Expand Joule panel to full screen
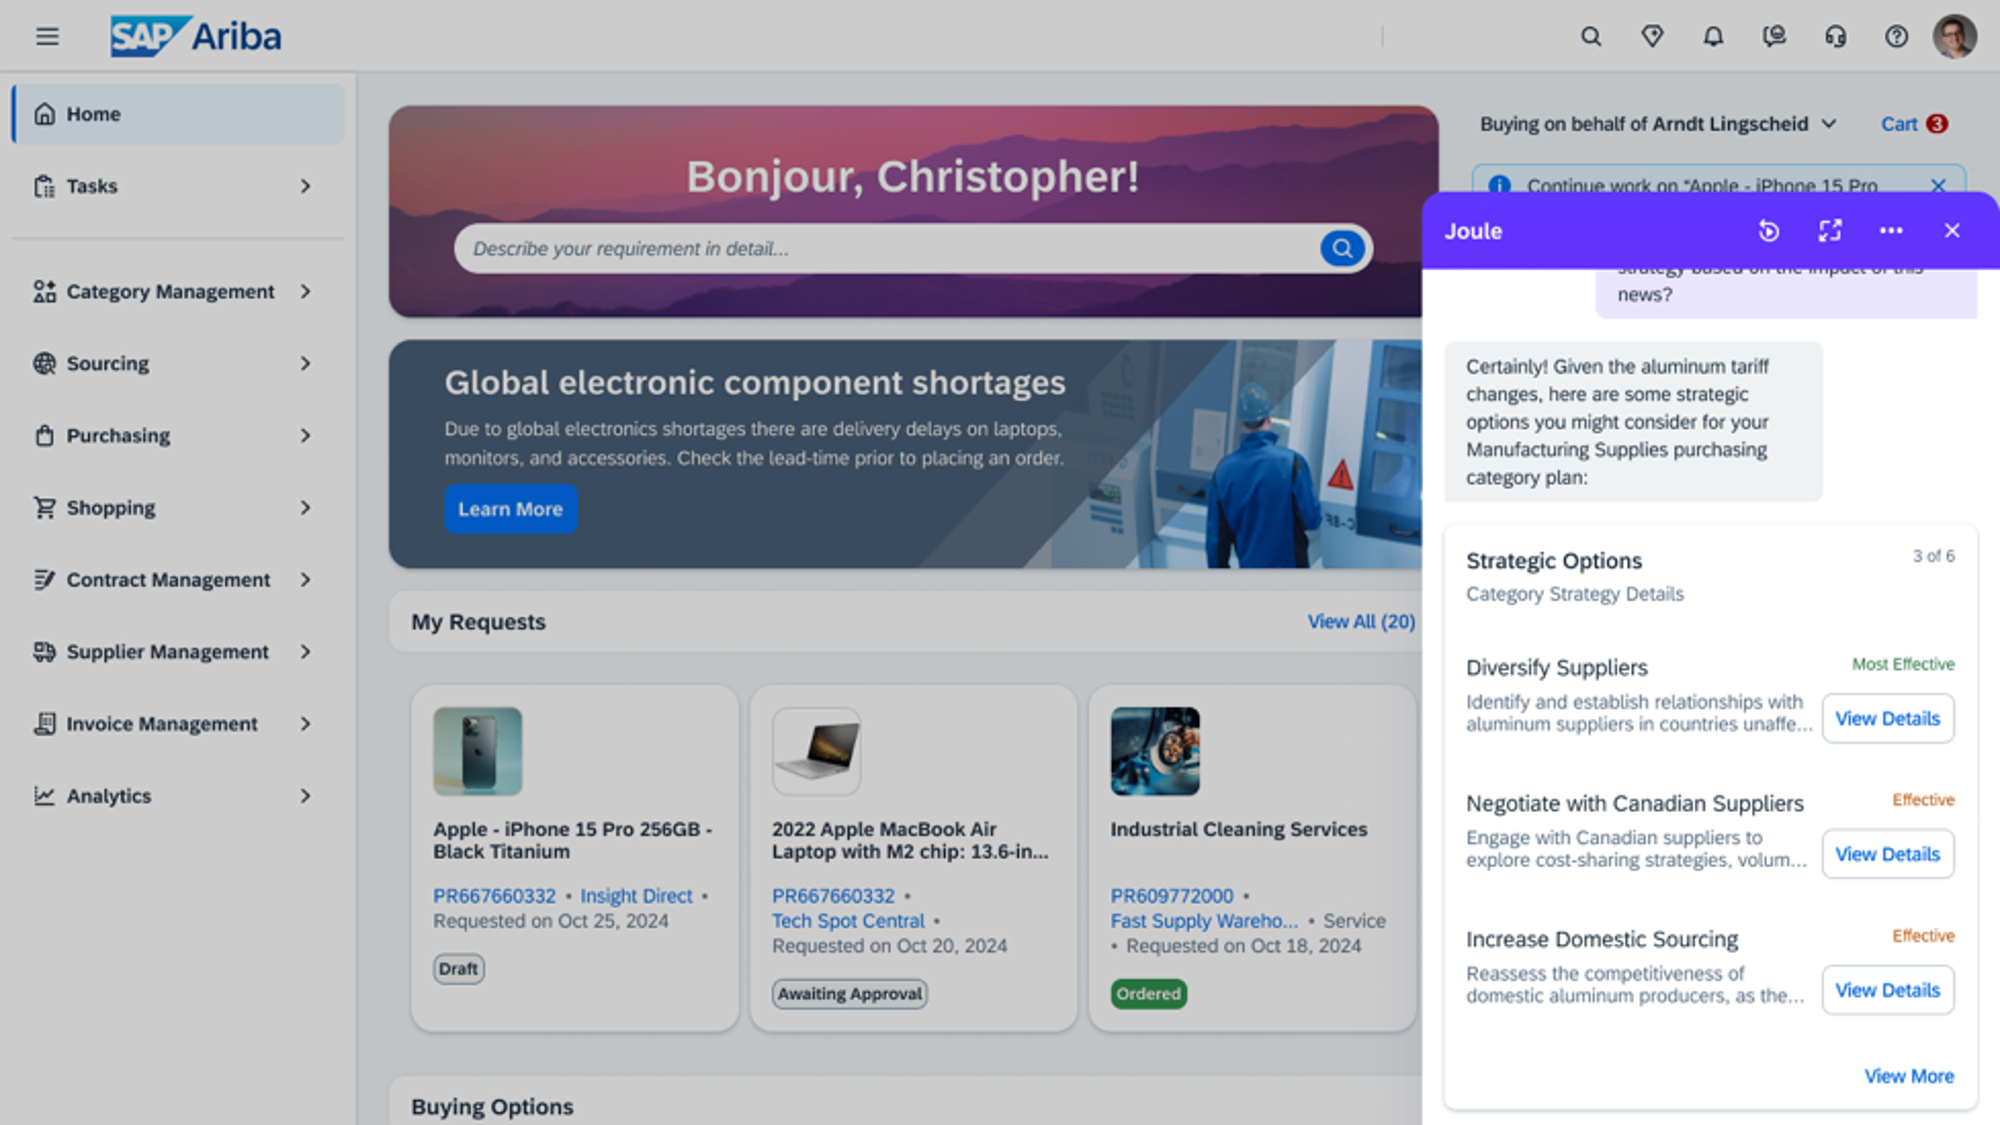The height and width of the screenshot is (1125, 2000). (1830, 231)
